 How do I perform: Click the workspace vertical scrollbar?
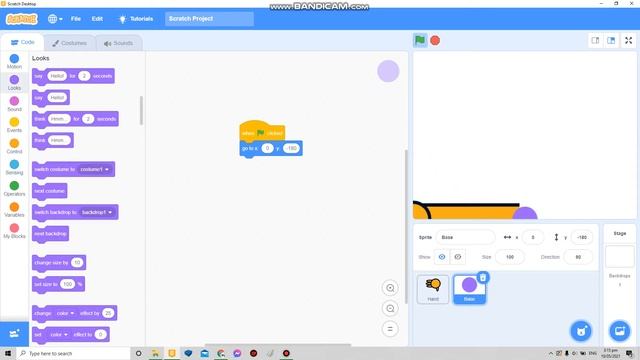406,227
